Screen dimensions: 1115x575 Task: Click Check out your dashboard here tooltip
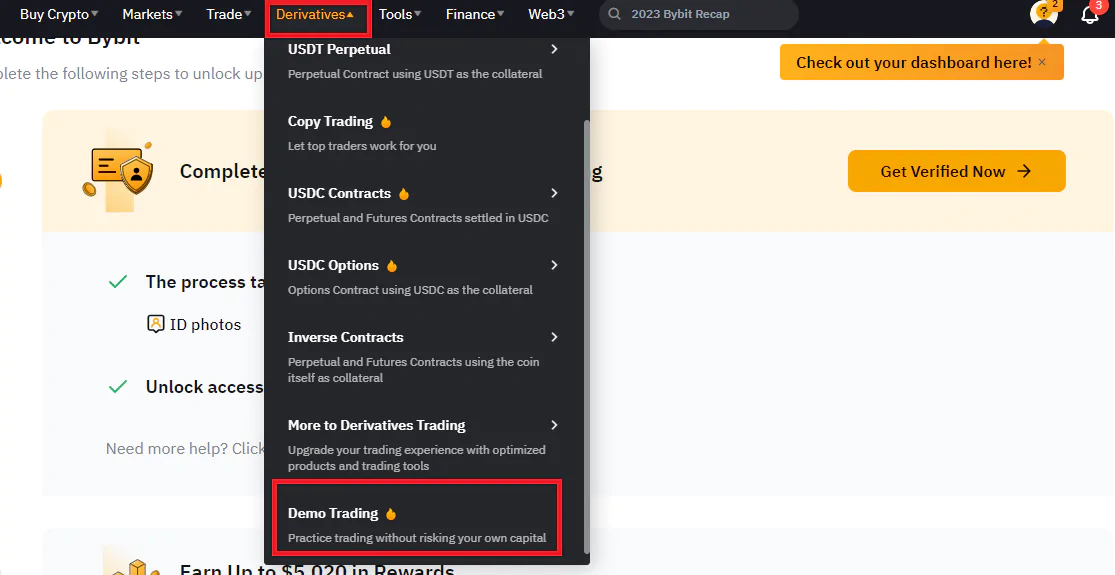pos(913,63)
